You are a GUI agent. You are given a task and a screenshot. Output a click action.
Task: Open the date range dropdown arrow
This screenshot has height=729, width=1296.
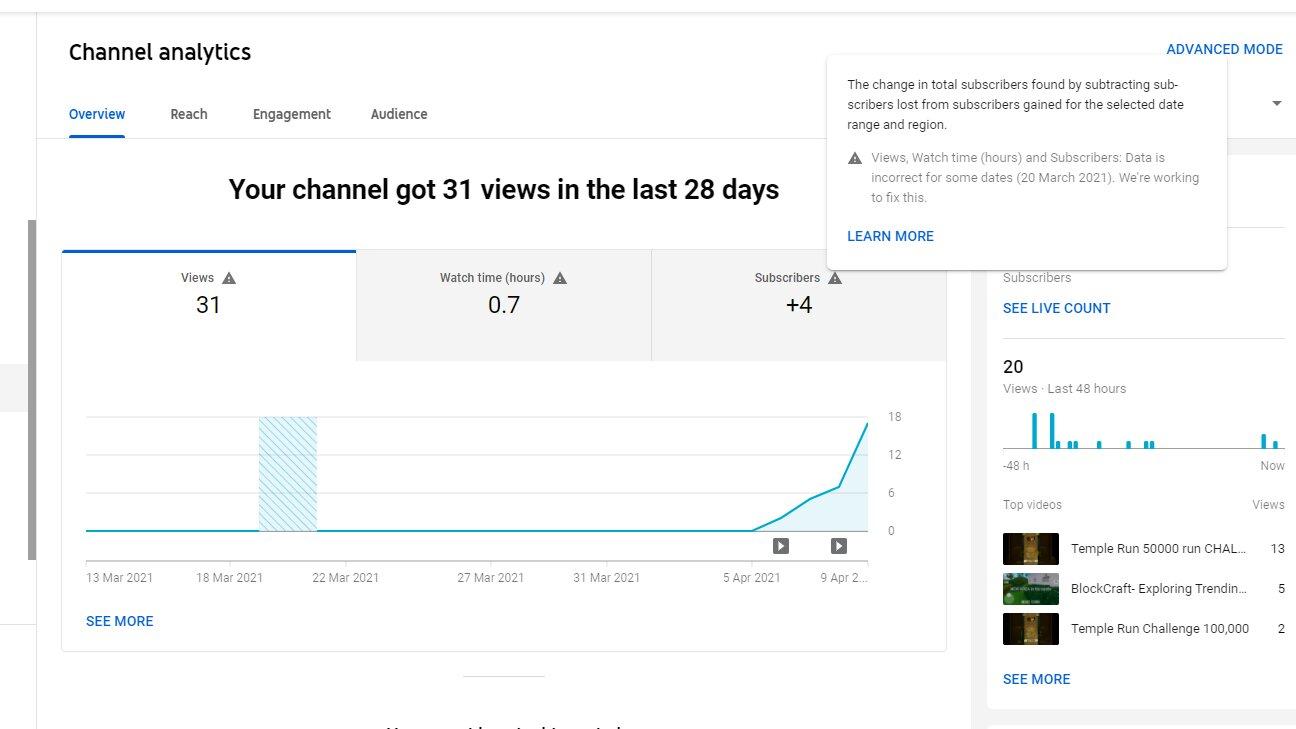(x=1277, y=104)
